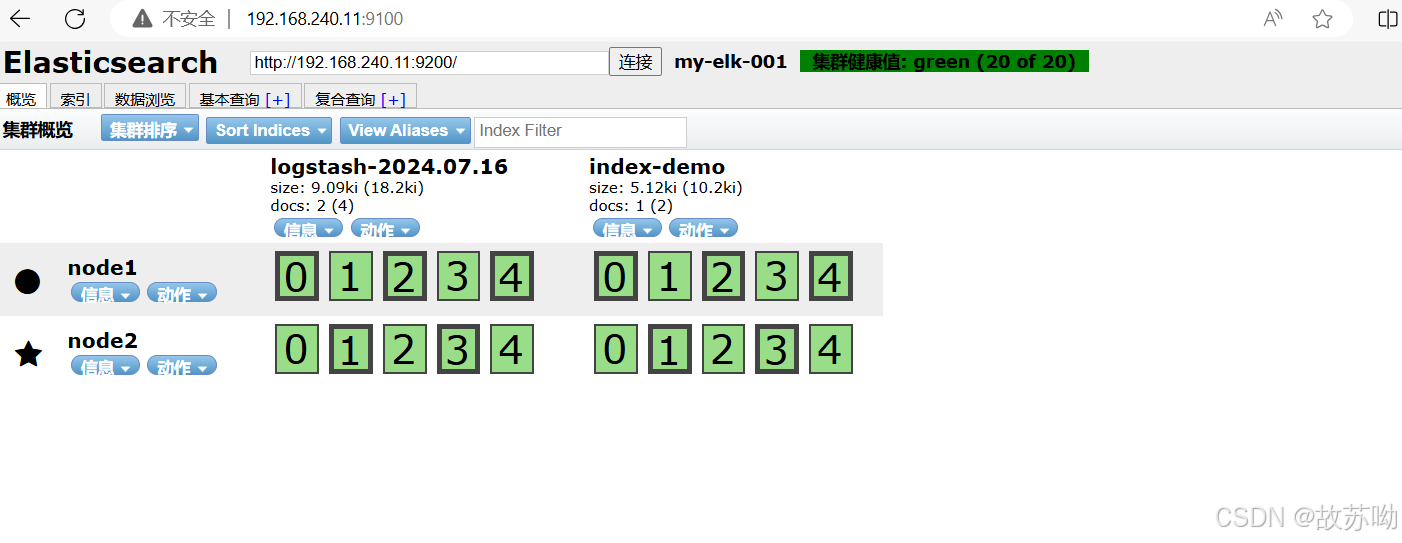Click docs: 2 (4) text
Screen dimensions: 1402x543
point(312,206)
